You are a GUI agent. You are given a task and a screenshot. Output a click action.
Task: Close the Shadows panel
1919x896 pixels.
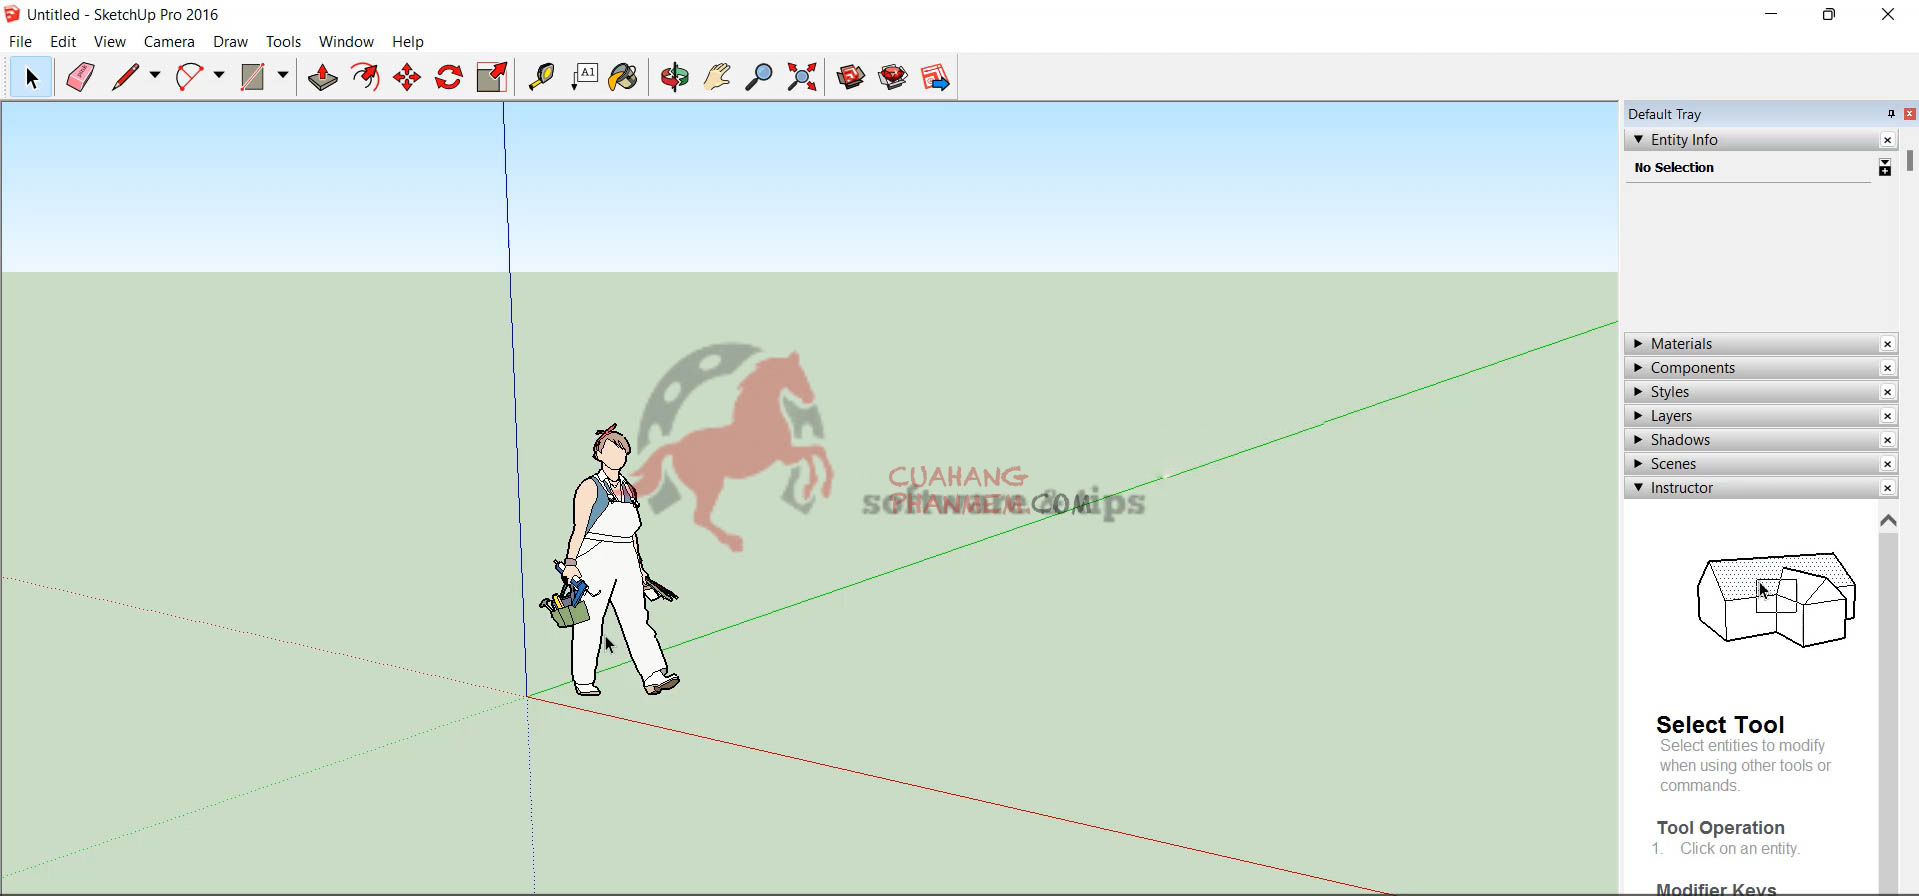[x=1887, y=440]
